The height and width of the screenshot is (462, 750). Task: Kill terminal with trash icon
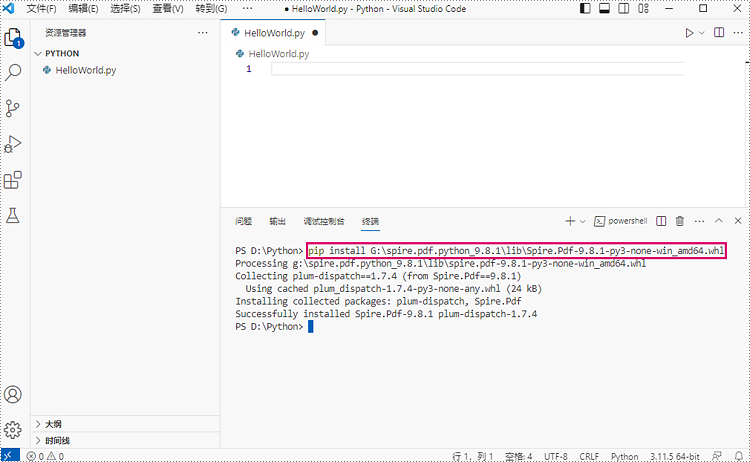coord(680,221)
